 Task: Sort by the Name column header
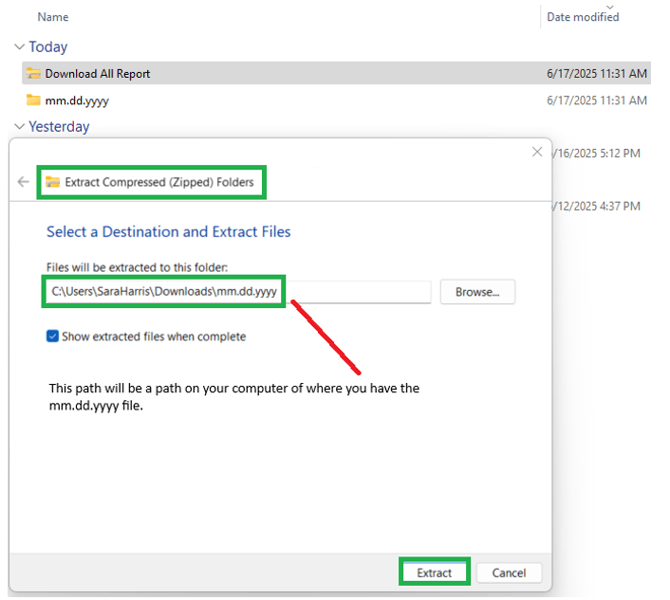[x=53, y=17]
